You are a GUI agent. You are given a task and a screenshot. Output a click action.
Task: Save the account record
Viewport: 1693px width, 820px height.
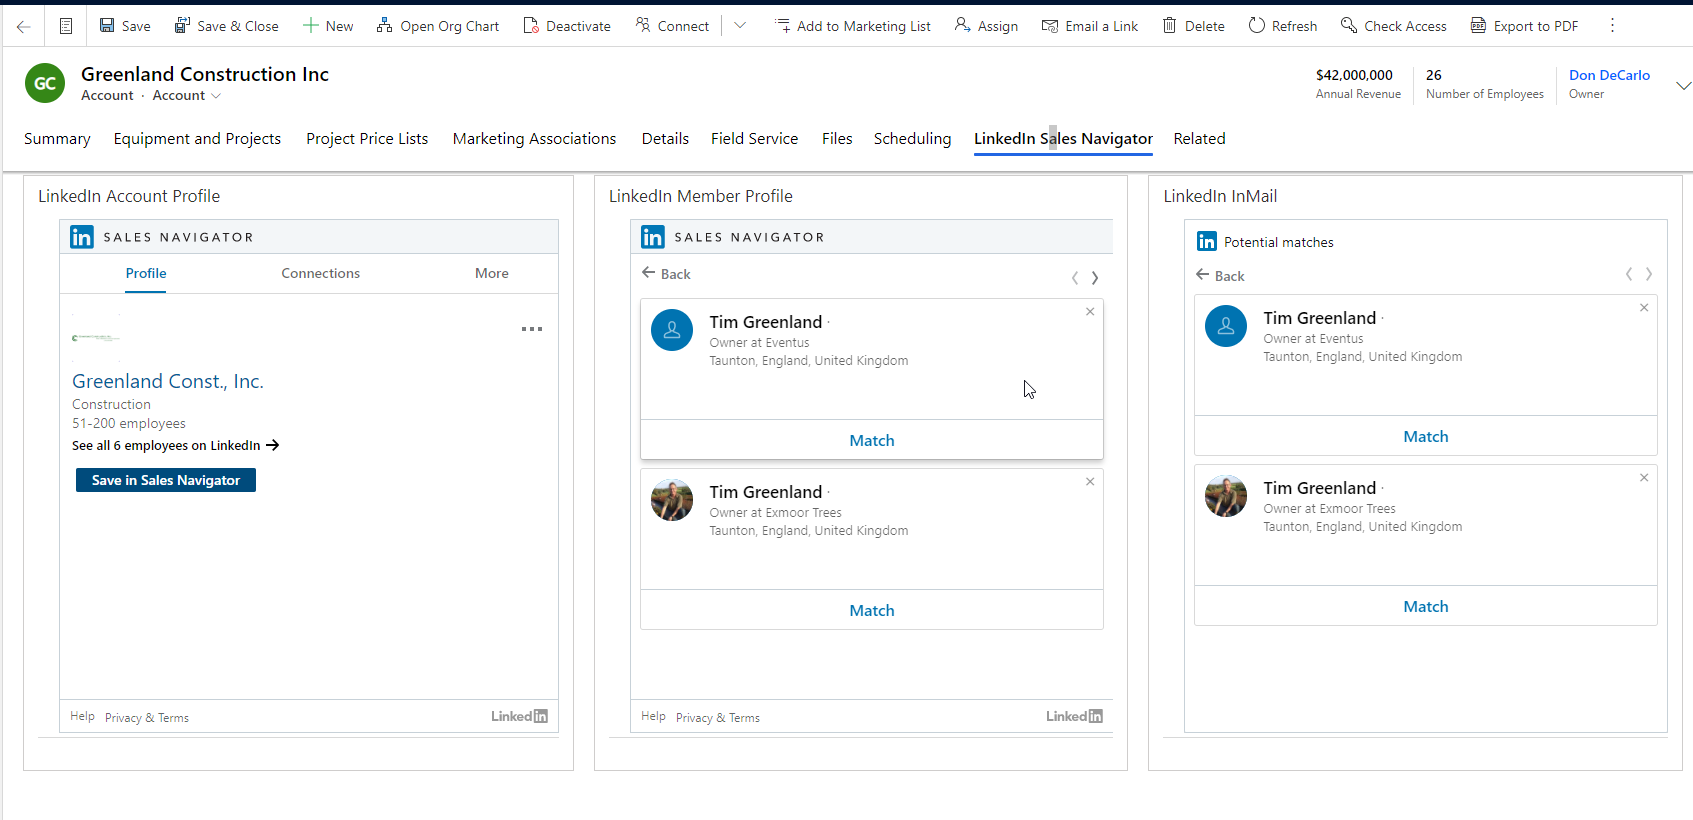coord(125,26)
